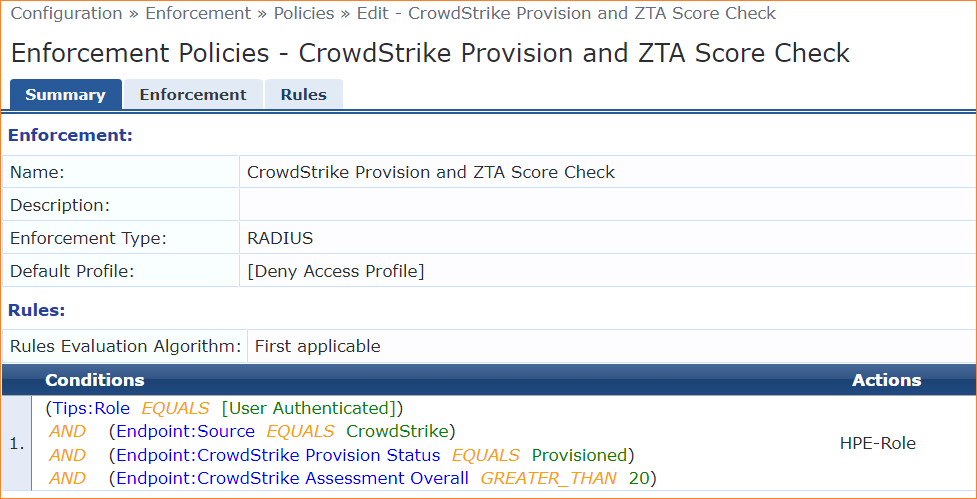This screenshot has height=499, width=977.
Task: Click the Enforcement Type label
Action: point(88,238)
